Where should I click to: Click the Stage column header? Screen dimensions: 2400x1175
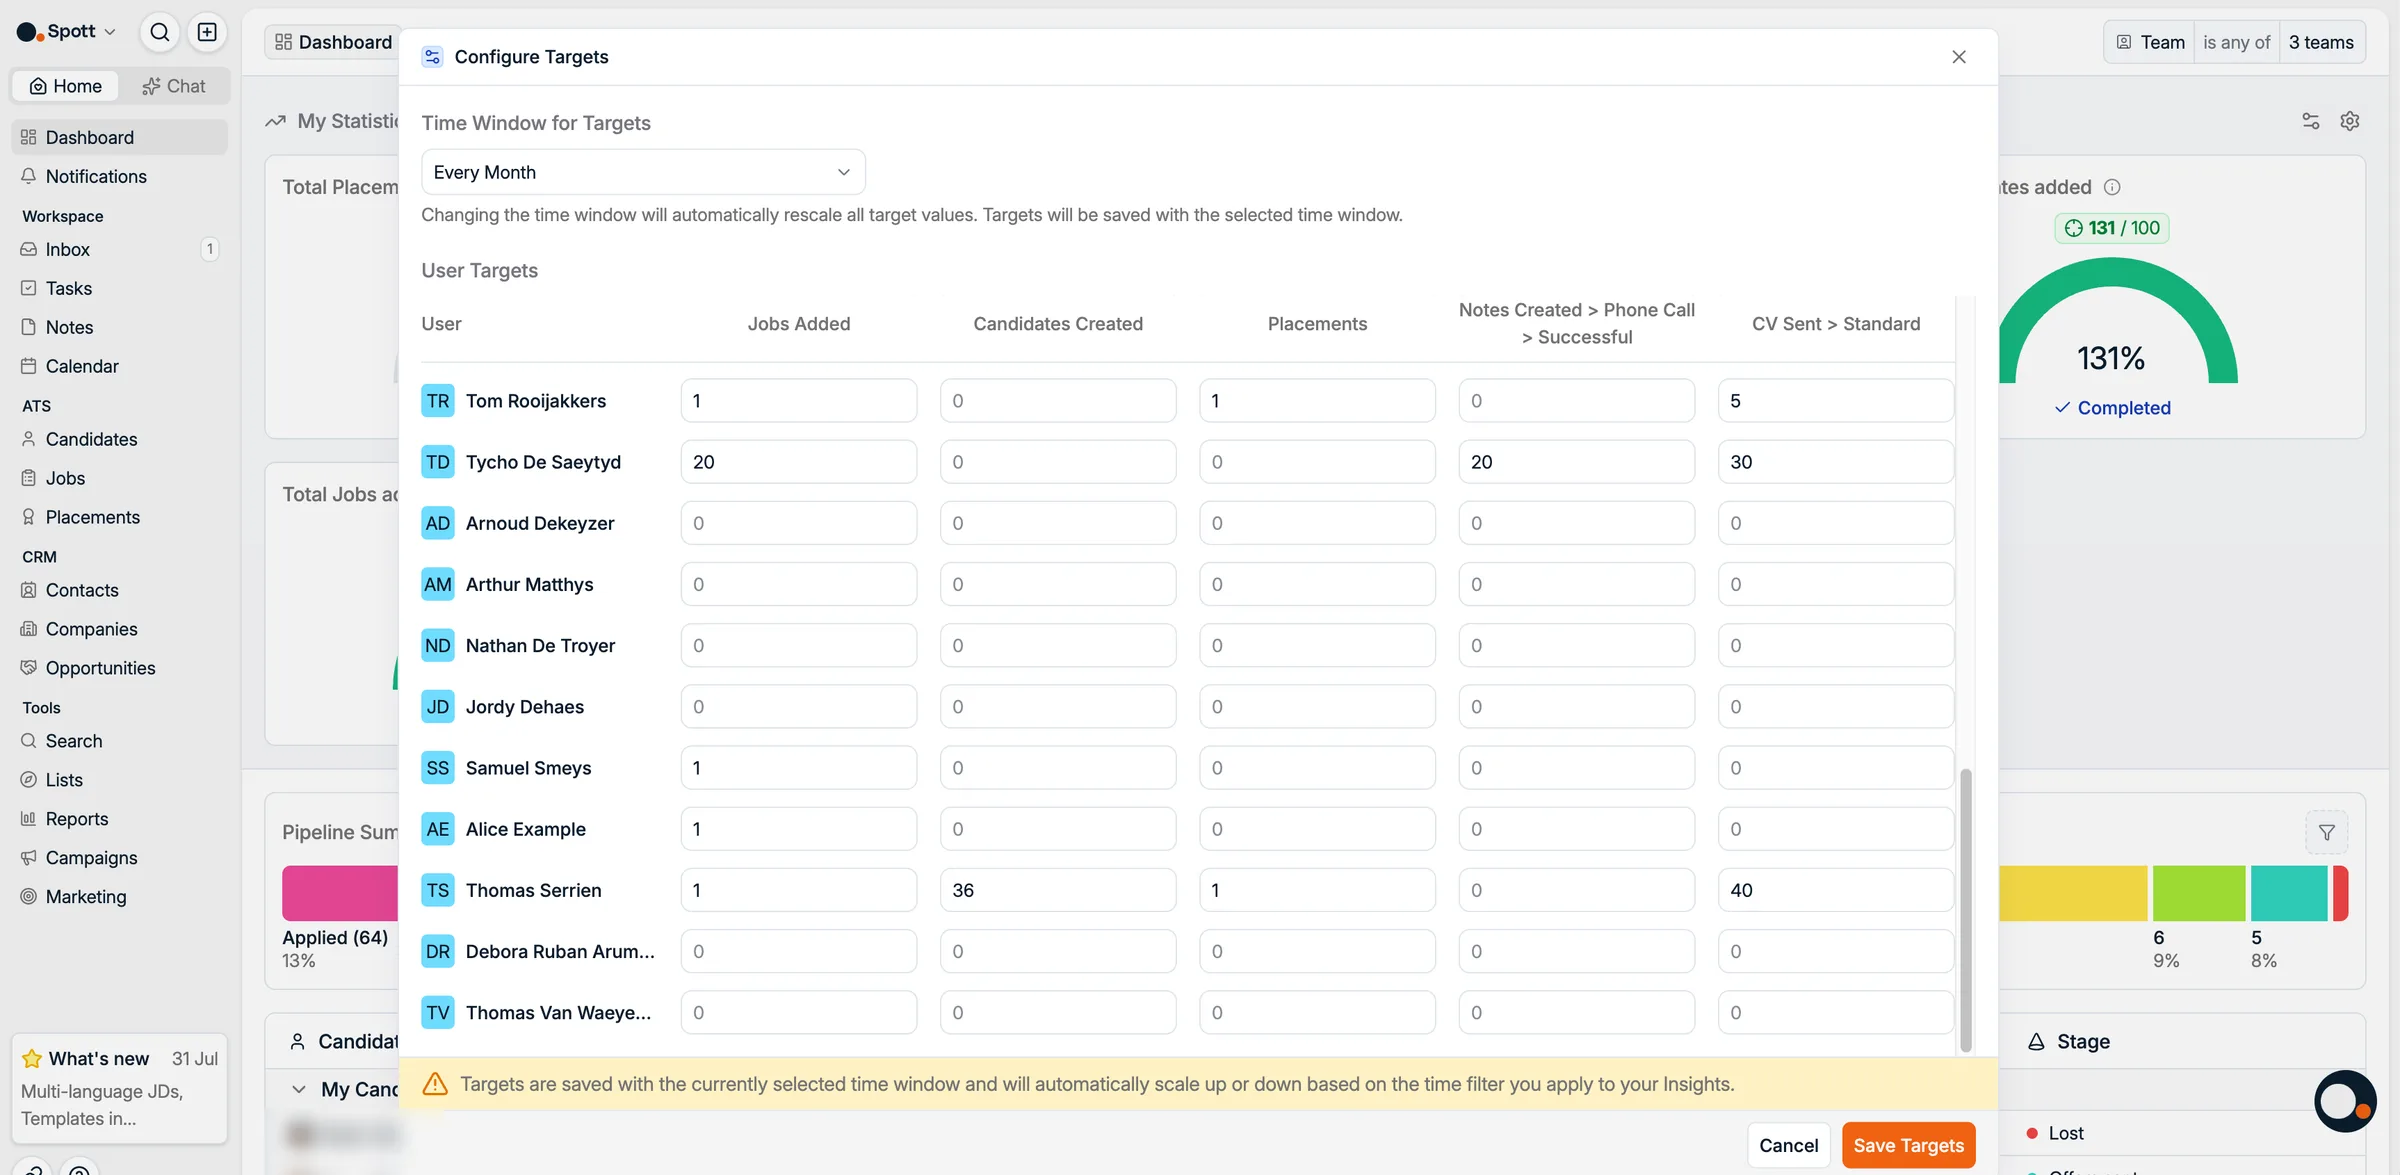pos(2068,1042)
